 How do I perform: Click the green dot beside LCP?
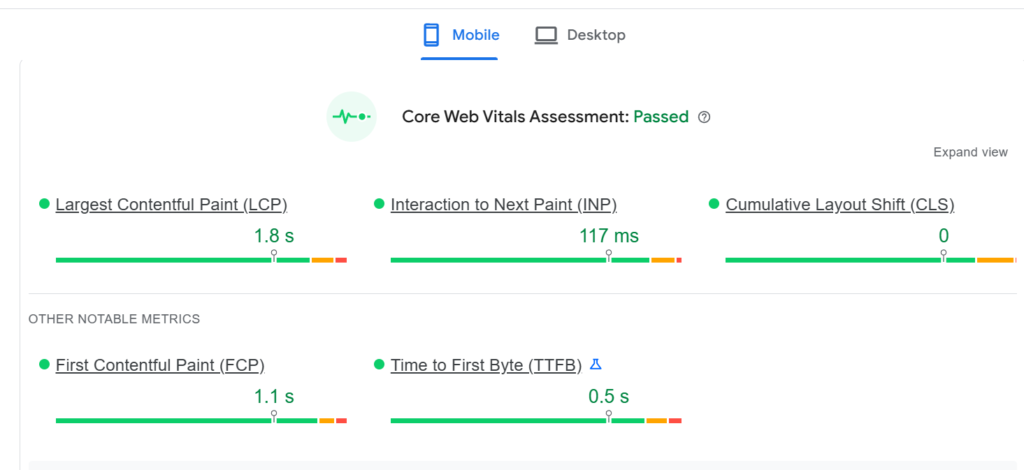coord(44,204)
